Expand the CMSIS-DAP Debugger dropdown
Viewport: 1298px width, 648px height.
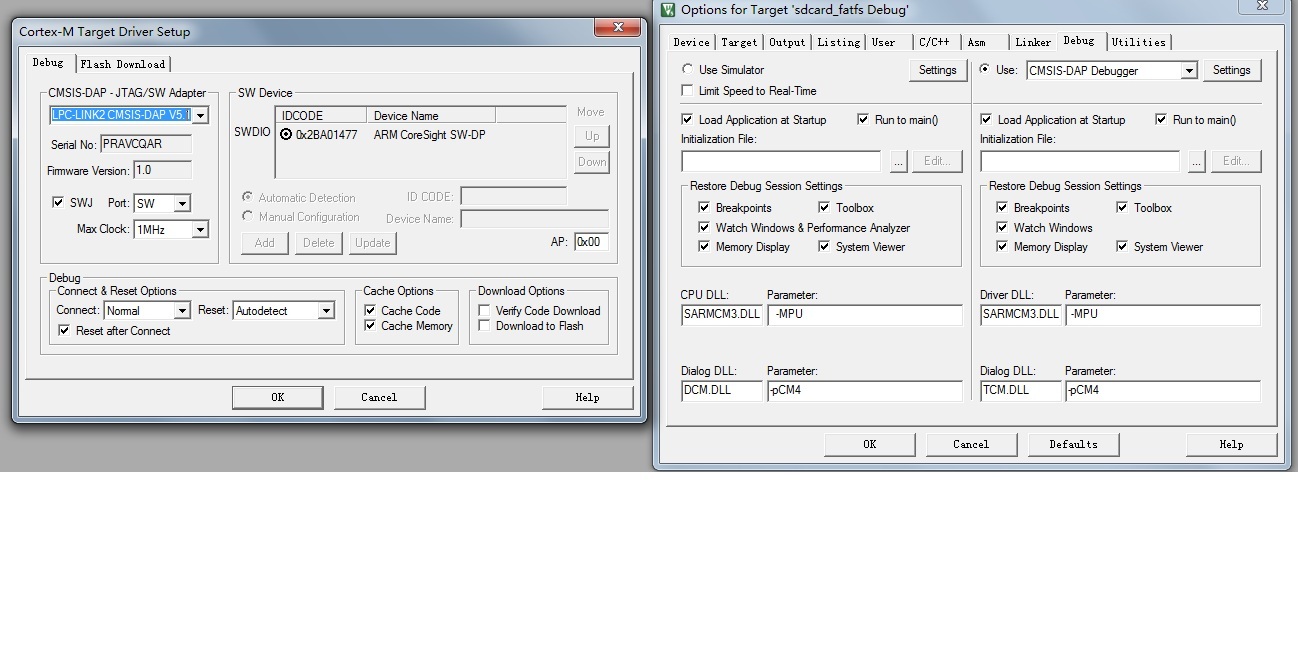pos(1189,70)
